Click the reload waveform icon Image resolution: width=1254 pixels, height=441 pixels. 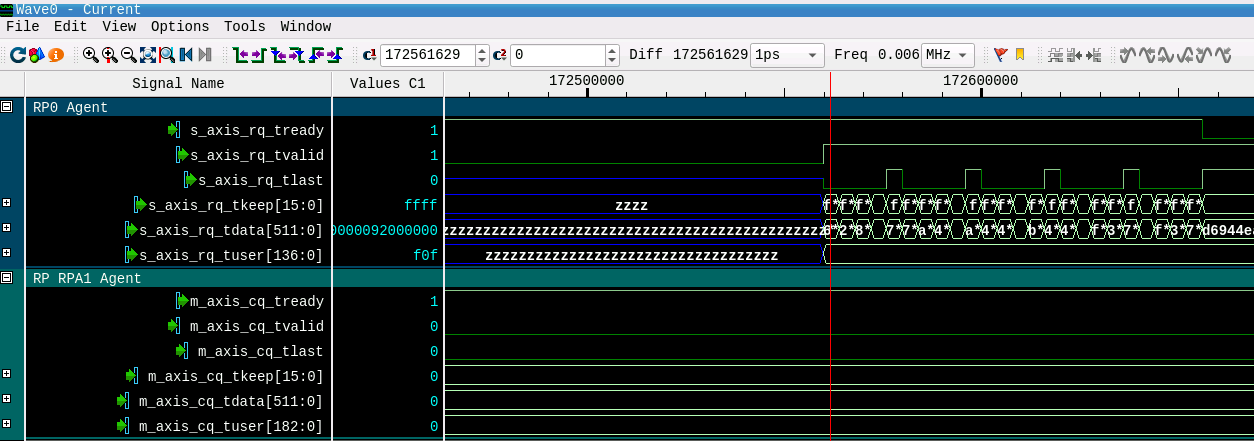point(17,55)
